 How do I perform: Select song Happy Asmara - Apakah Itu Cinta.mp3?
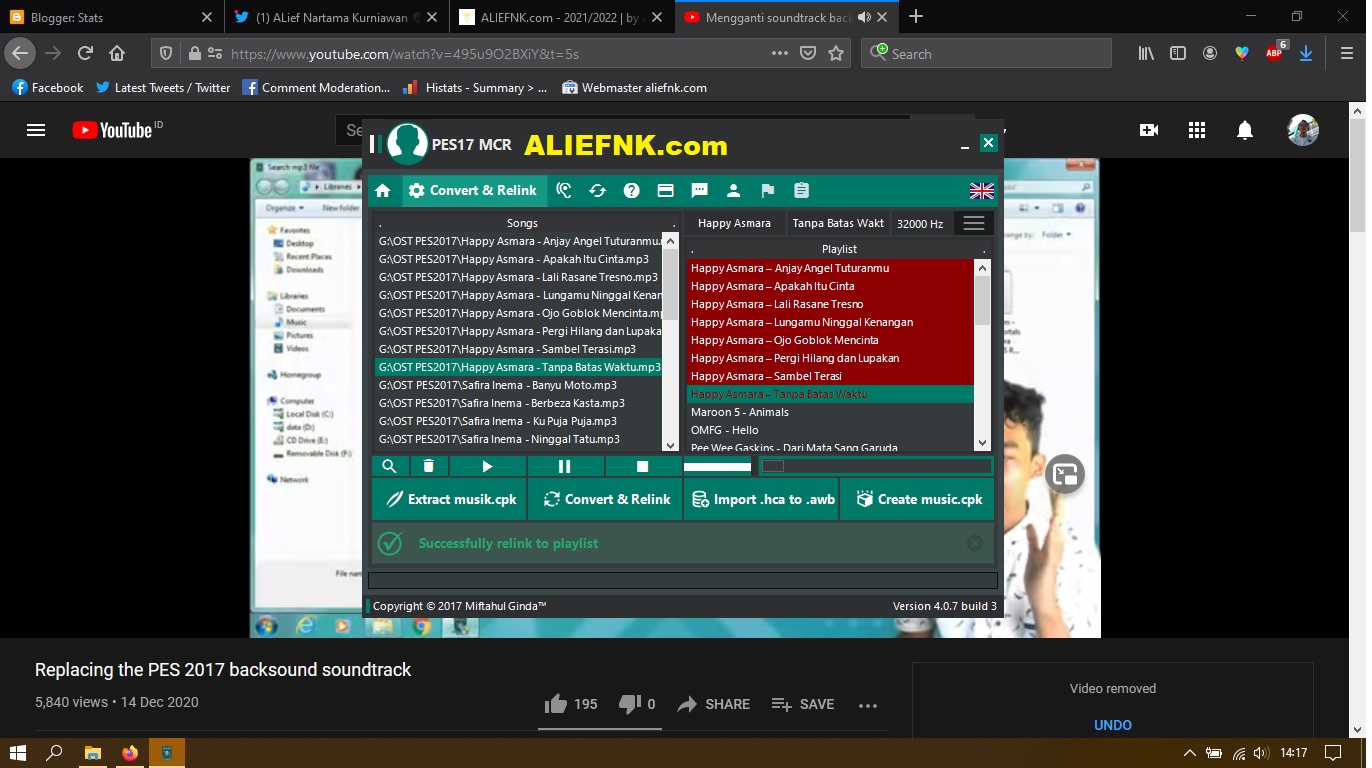[x=518, y=259]
